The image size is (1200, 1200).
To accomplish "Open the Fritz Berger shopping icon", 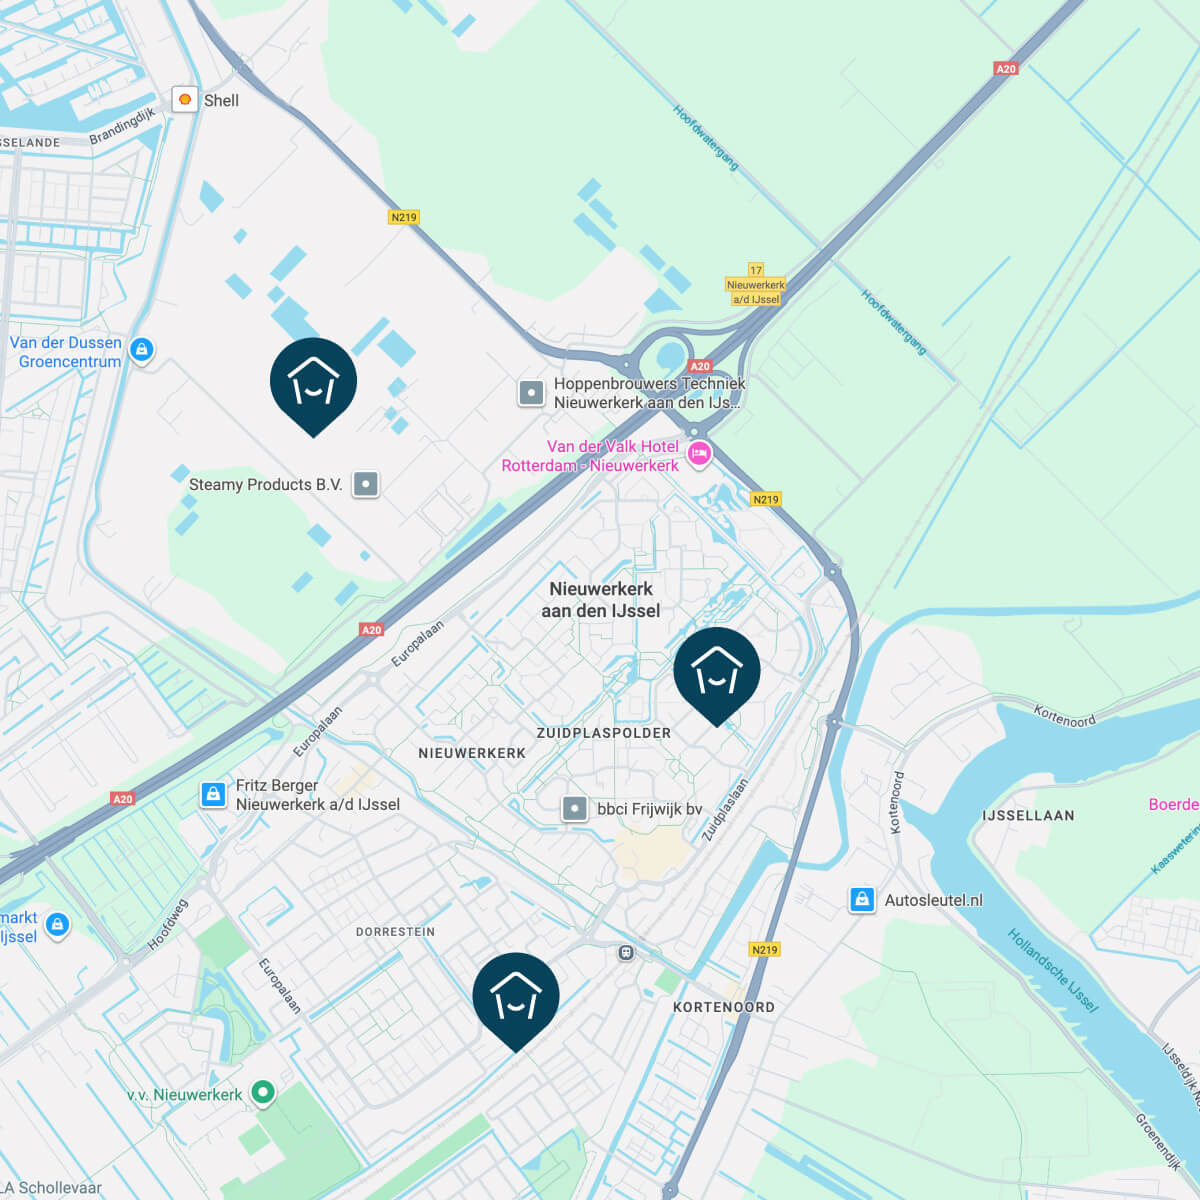I will (213, 795).
